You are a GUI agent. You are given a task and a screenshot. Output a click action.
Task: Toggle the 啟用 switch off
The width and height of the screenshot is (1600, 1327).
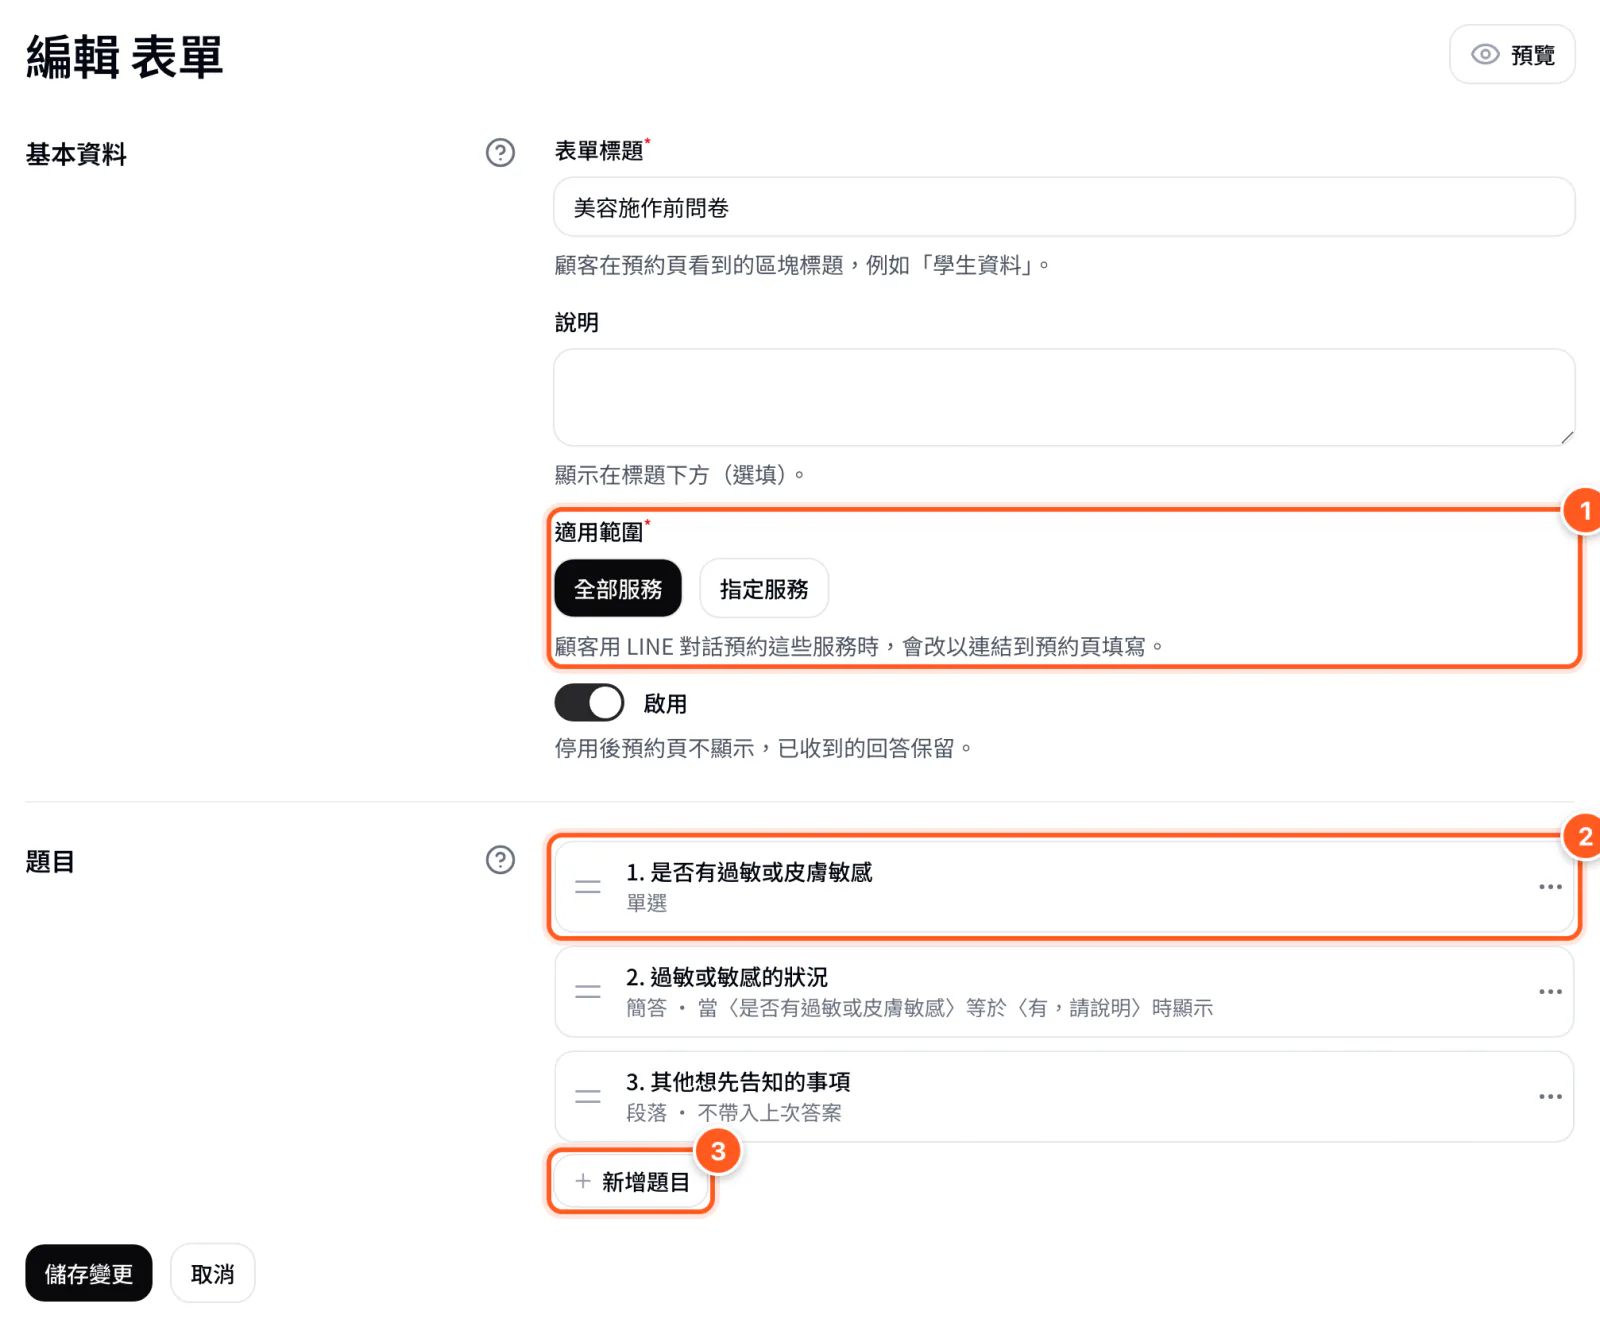589,703
